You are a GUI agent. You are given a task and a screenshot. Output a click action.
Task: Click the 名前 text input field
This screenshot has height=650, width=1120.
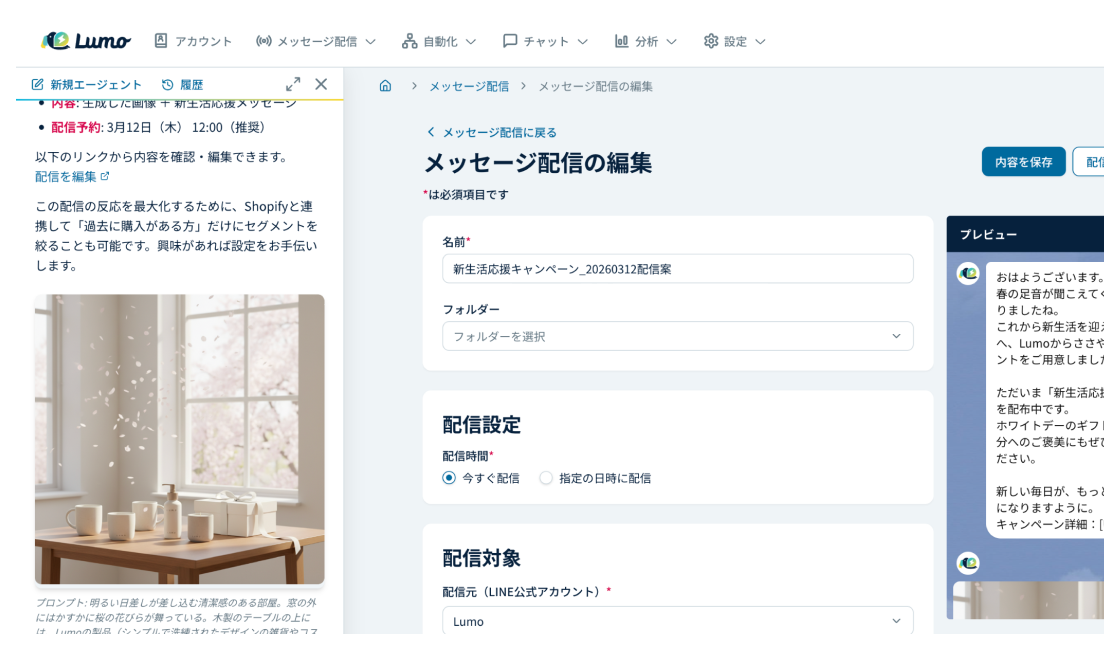coord(677,269)
